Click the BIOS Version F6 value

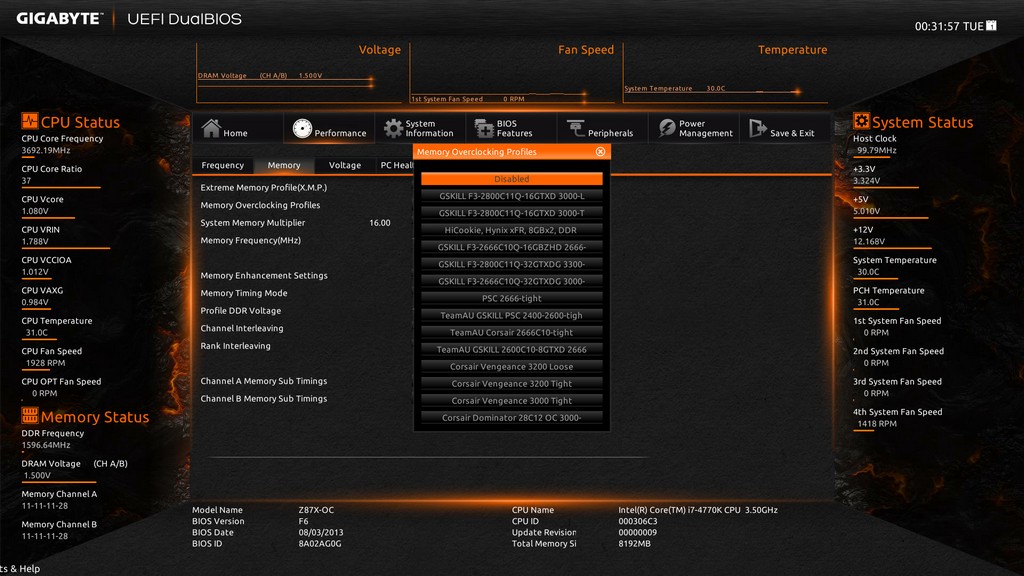click(x=303, y=521)
